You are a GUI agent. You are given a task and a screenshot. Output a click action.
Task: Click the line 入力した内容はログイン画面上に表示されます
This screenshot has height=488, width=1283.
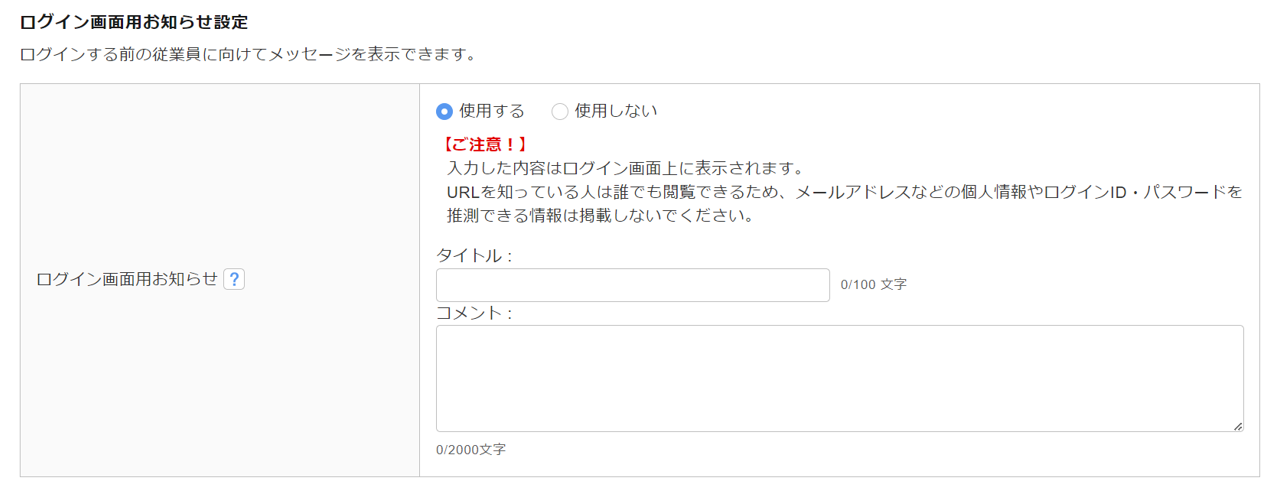click(x=625, y=167)
